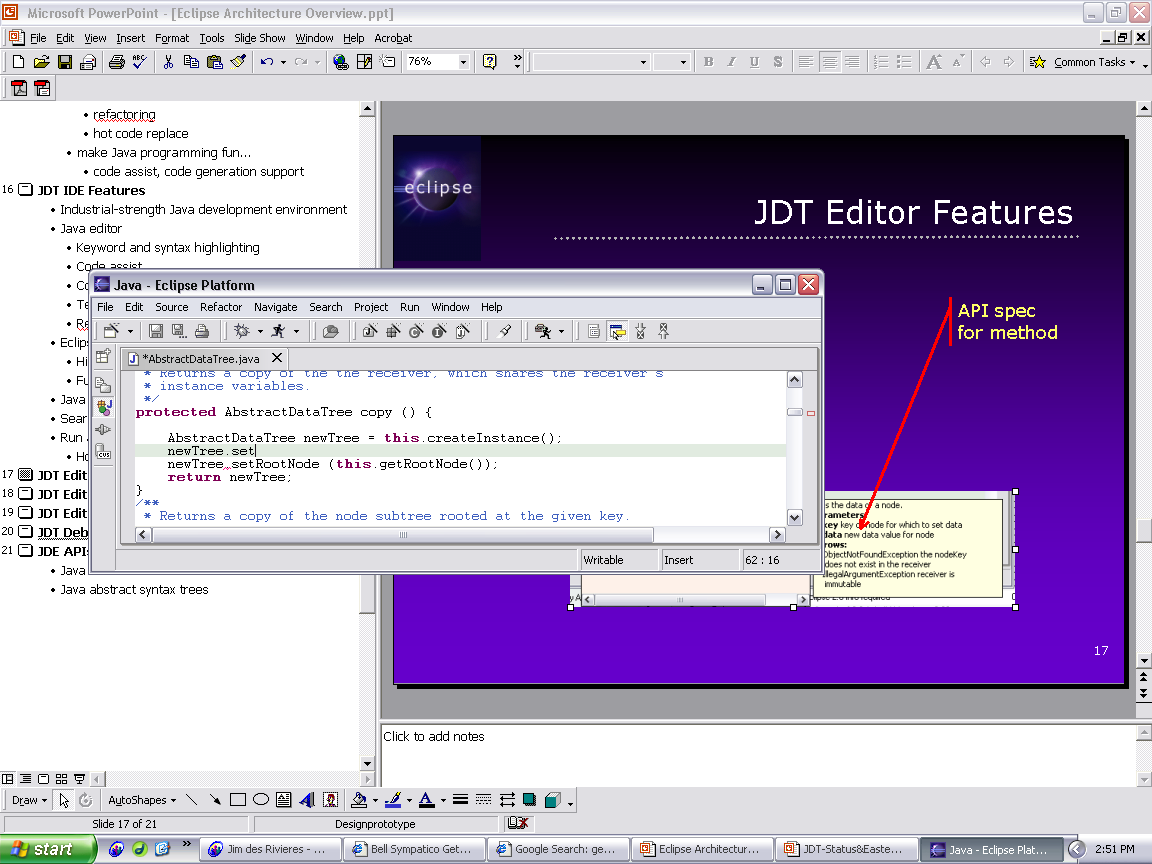Click the Save icon in PowerPoint toolbar

[64, 62]
